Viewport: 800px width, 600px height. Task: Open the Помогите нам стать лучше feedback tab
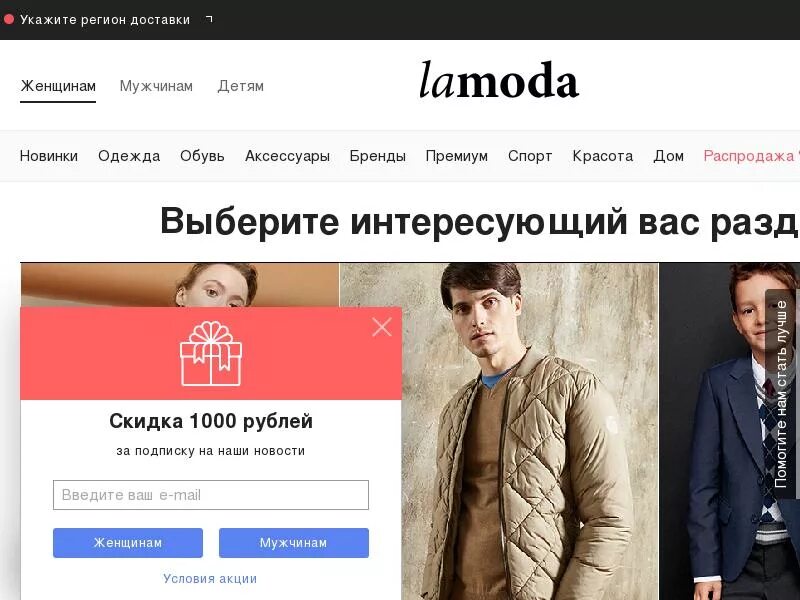781,394
